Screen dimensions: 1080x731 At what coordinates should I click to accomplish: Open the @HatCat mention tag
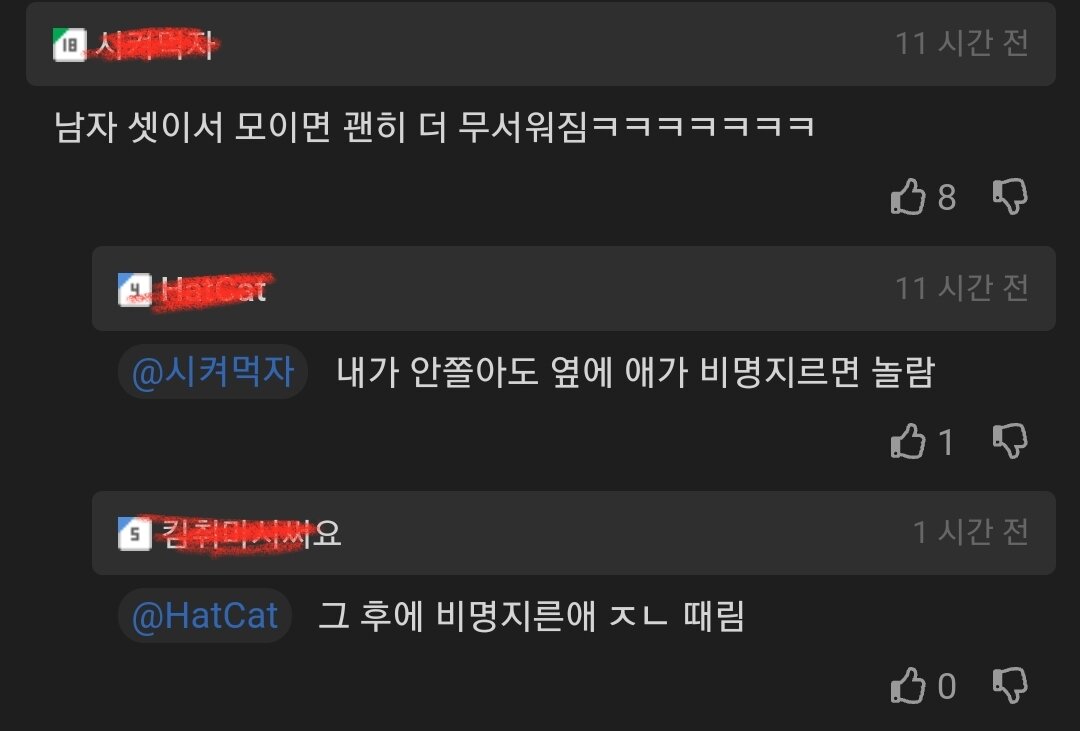(x=205, y=615)
